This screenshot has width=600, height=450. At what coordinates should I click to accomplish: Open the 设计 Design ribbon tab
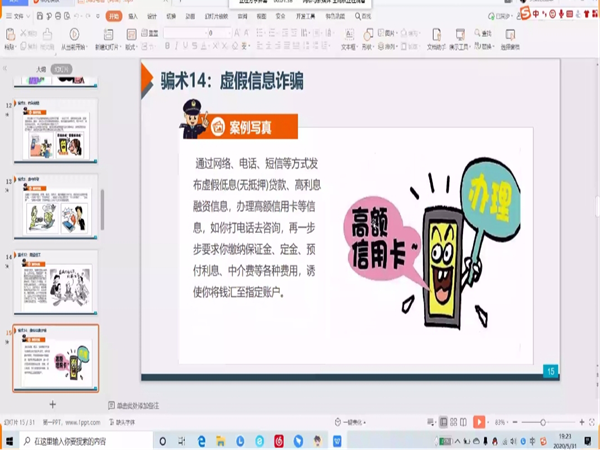[x=151, y=17]
